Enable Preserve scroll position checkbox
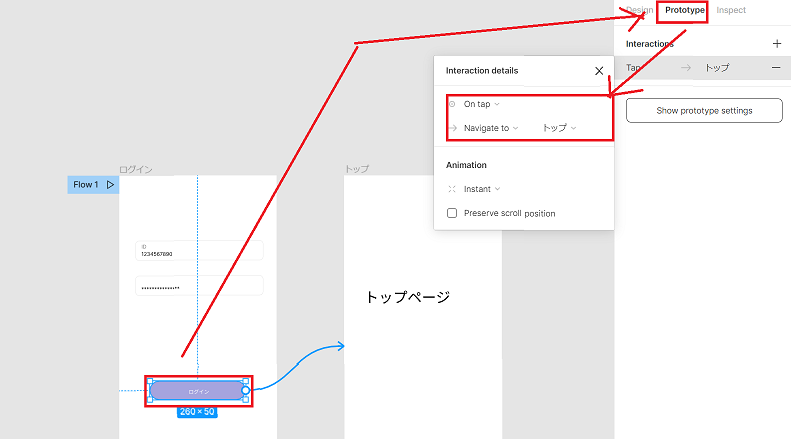The width and height of the screenshot is (791, 439). (452, 213)
